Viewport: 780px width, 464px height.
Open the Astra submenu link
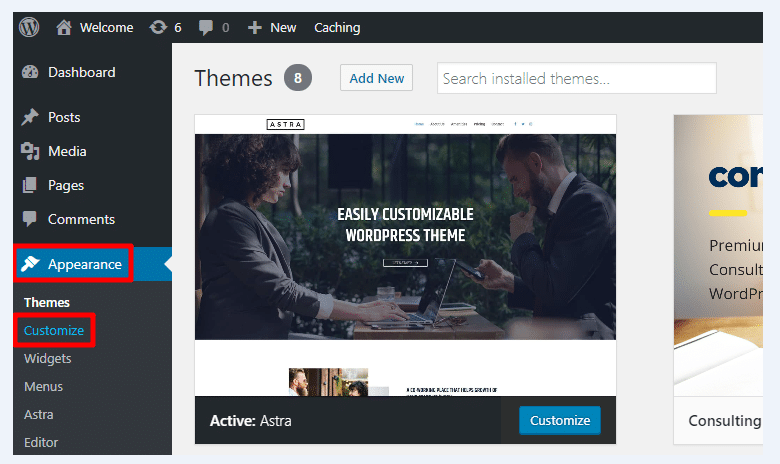tap(39, 414)
